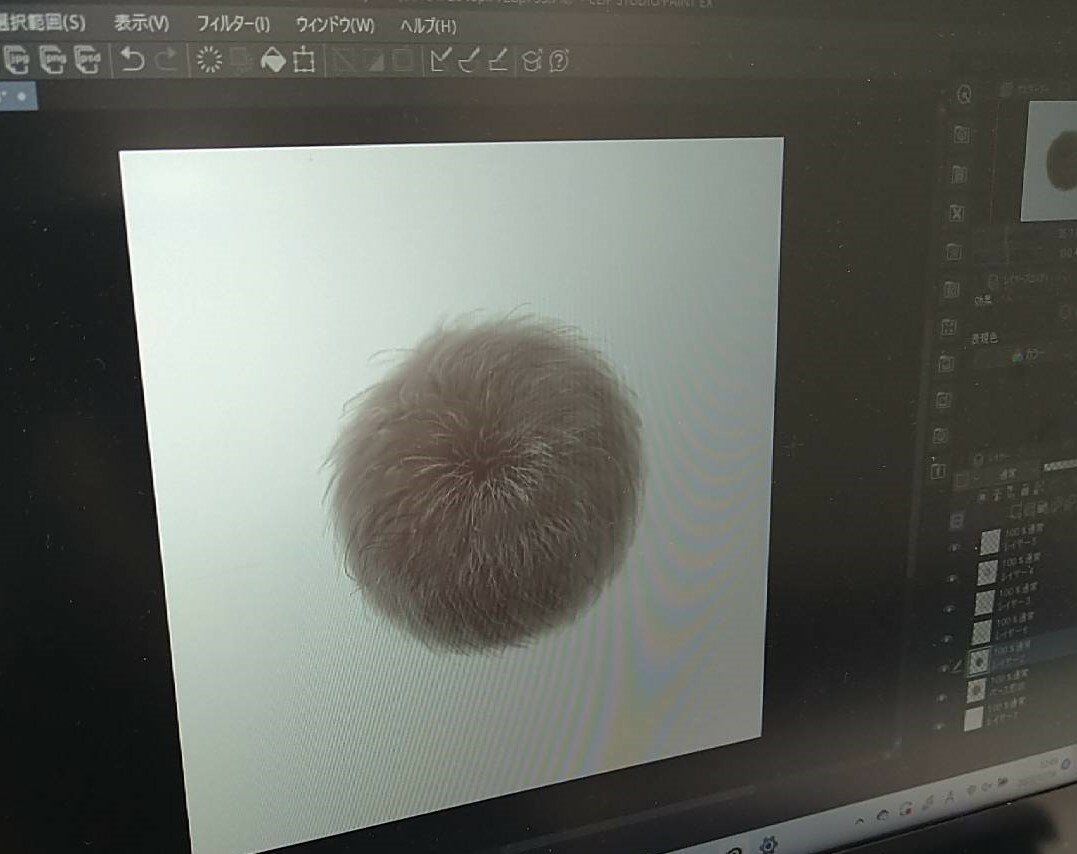Click the export as png icon
The height and width of the screenshot is (854, 1077).
tap(52, 59)
